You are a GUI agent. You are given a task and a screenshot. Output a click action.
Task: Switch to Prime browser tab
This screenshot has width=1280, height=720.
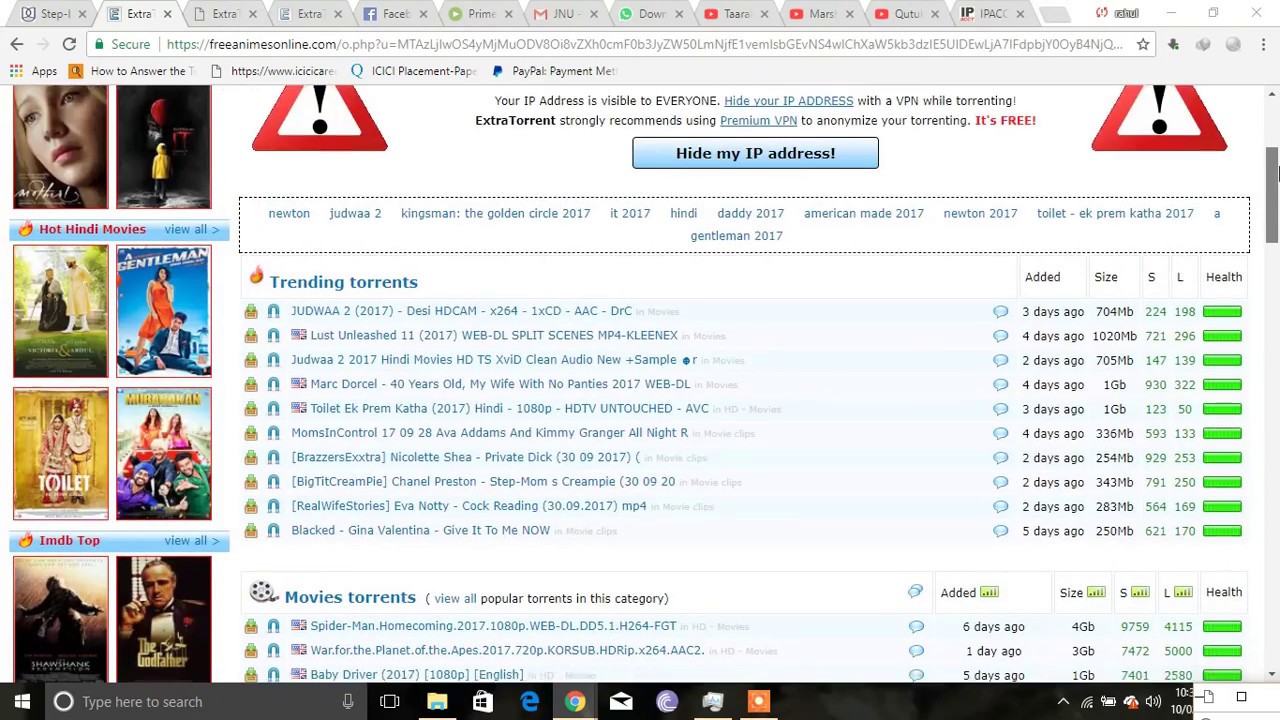click(481, 14)
